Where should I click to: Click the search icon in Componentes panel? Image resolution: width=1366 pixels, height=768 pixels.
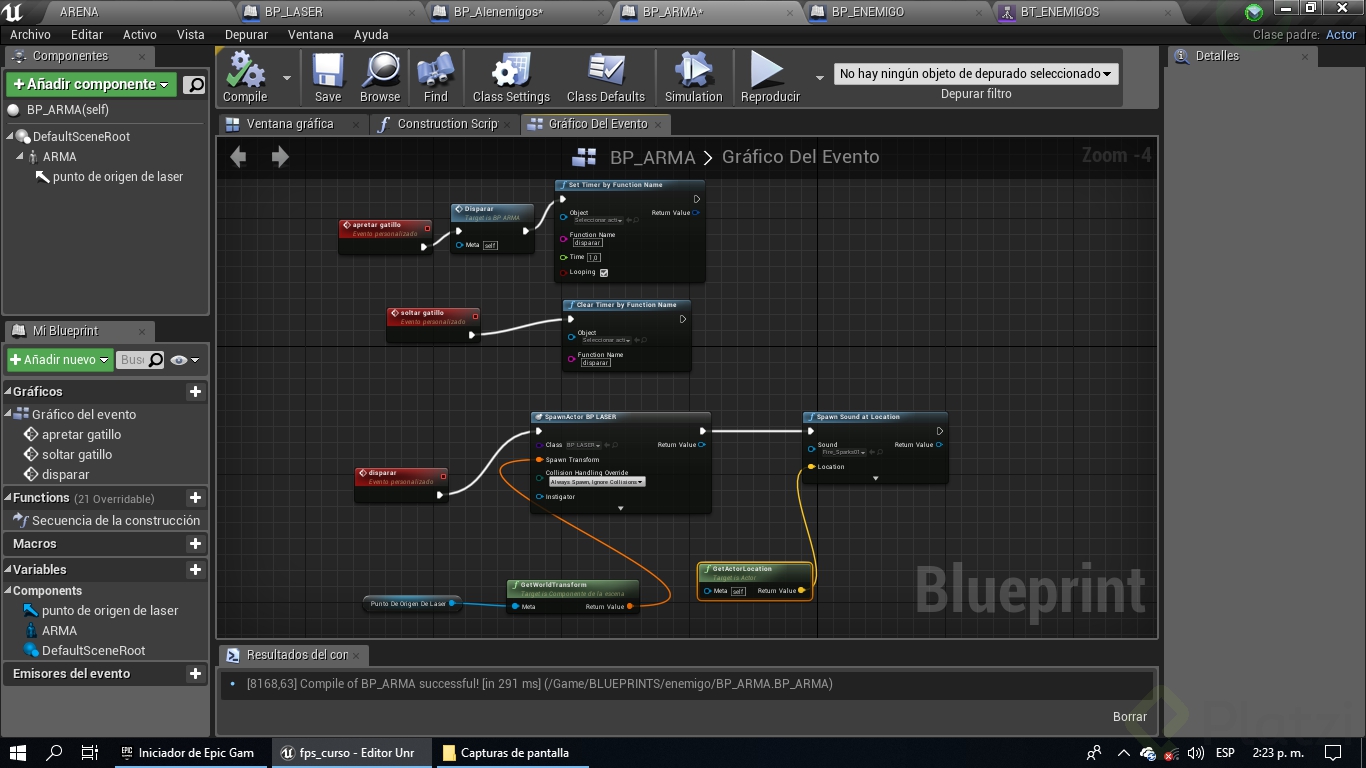[x=195, y=85]
